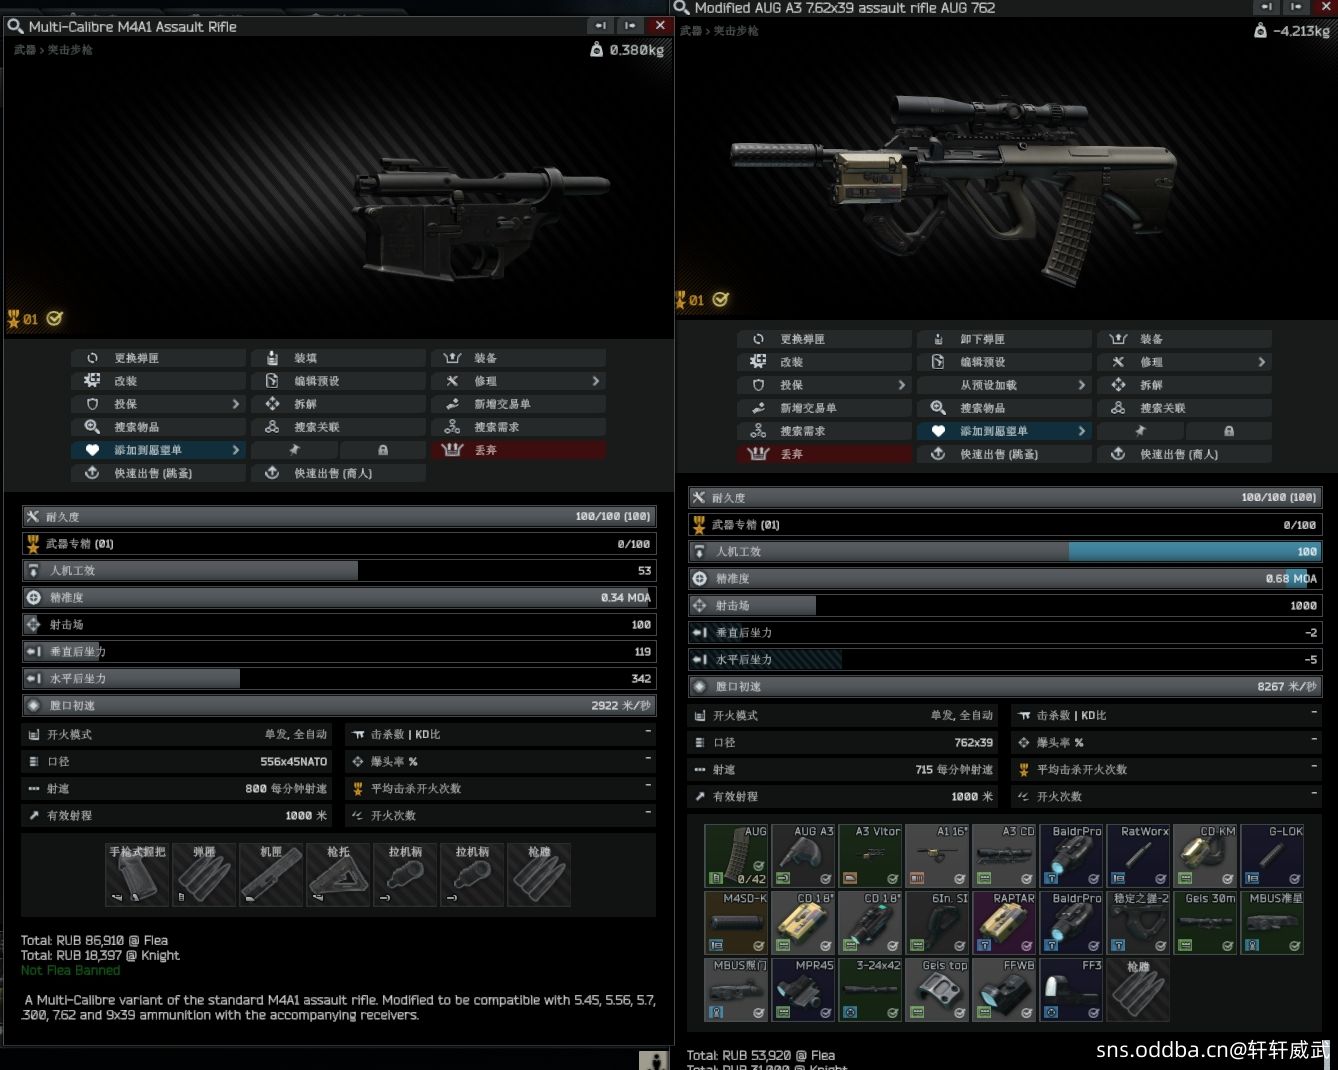Click 快速出售 (商人) in AUG window
This screenshot has height=1070, width=1338.
pos(1184,454)
